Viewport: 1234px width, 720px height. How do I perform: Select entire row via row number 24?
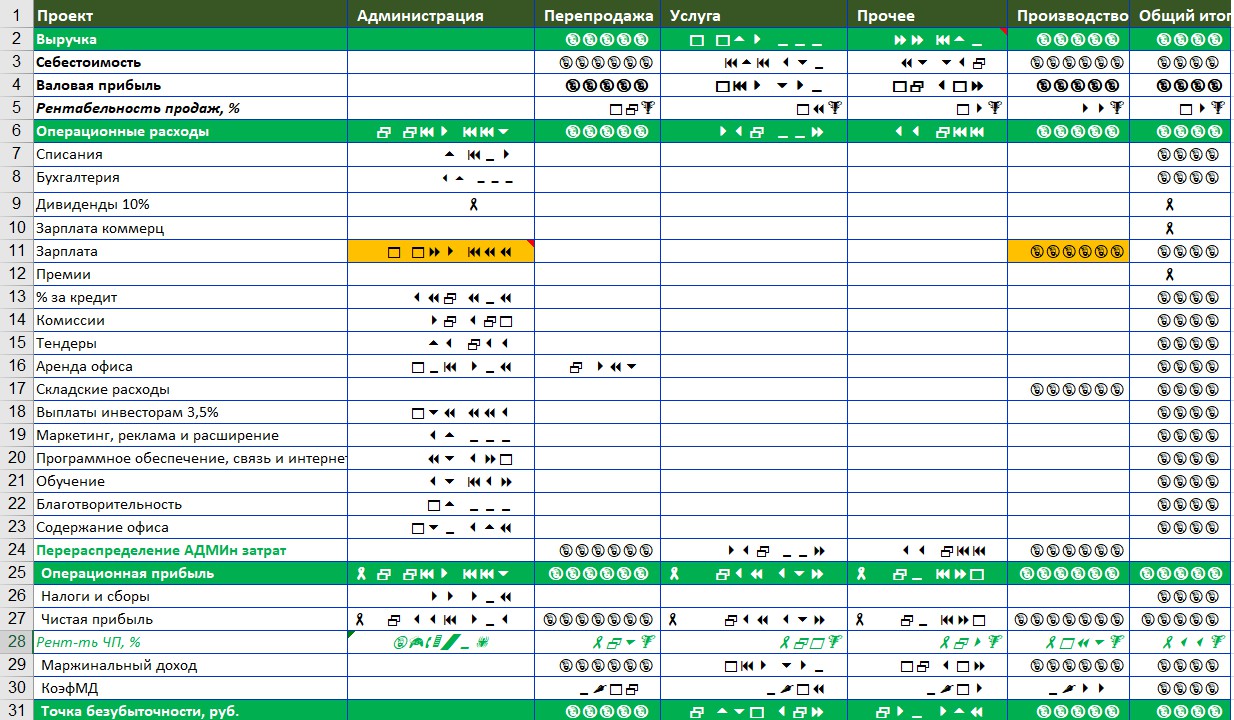click(x=16, y=550)
